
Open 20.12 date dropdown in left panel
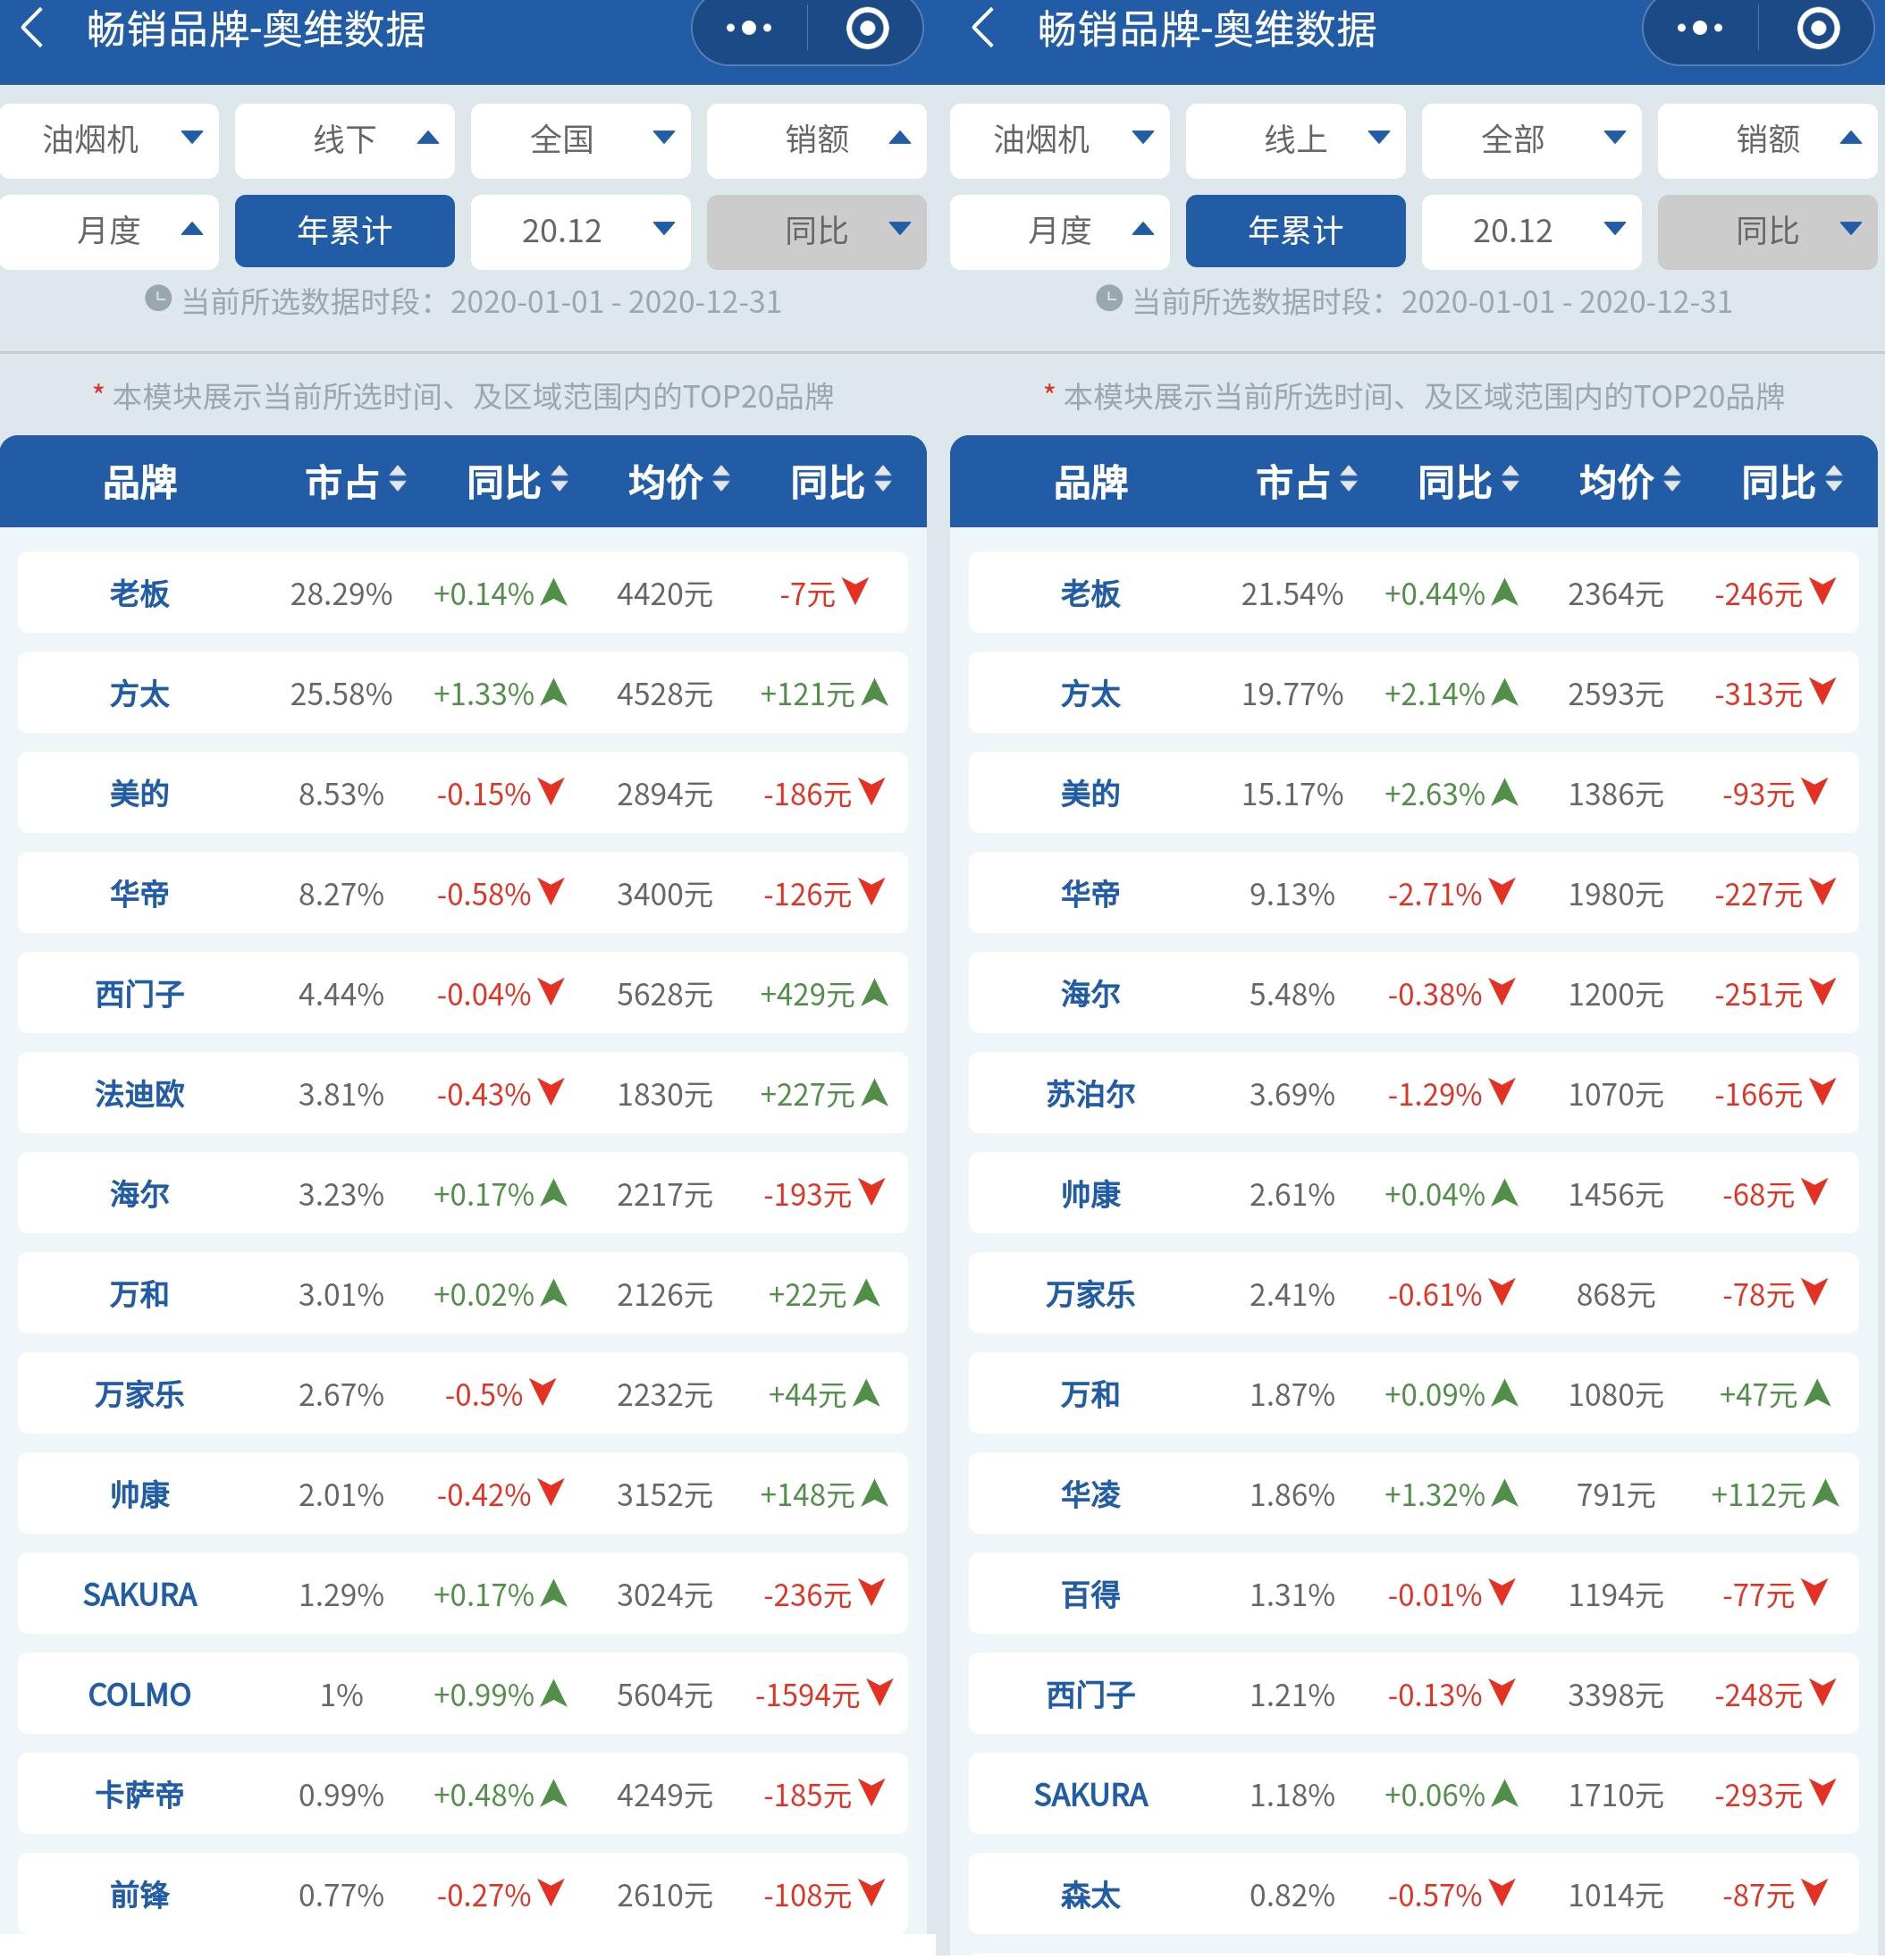tap(580, 231)
